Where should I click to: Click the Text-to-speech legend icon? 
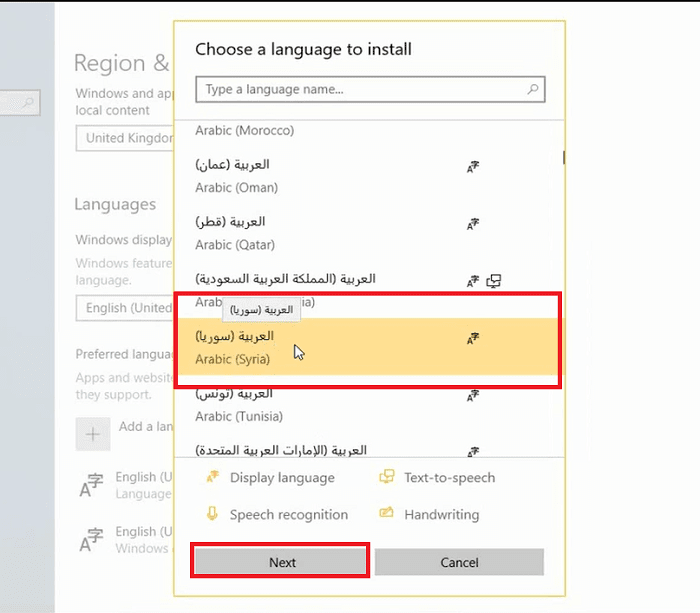[387, 478]
